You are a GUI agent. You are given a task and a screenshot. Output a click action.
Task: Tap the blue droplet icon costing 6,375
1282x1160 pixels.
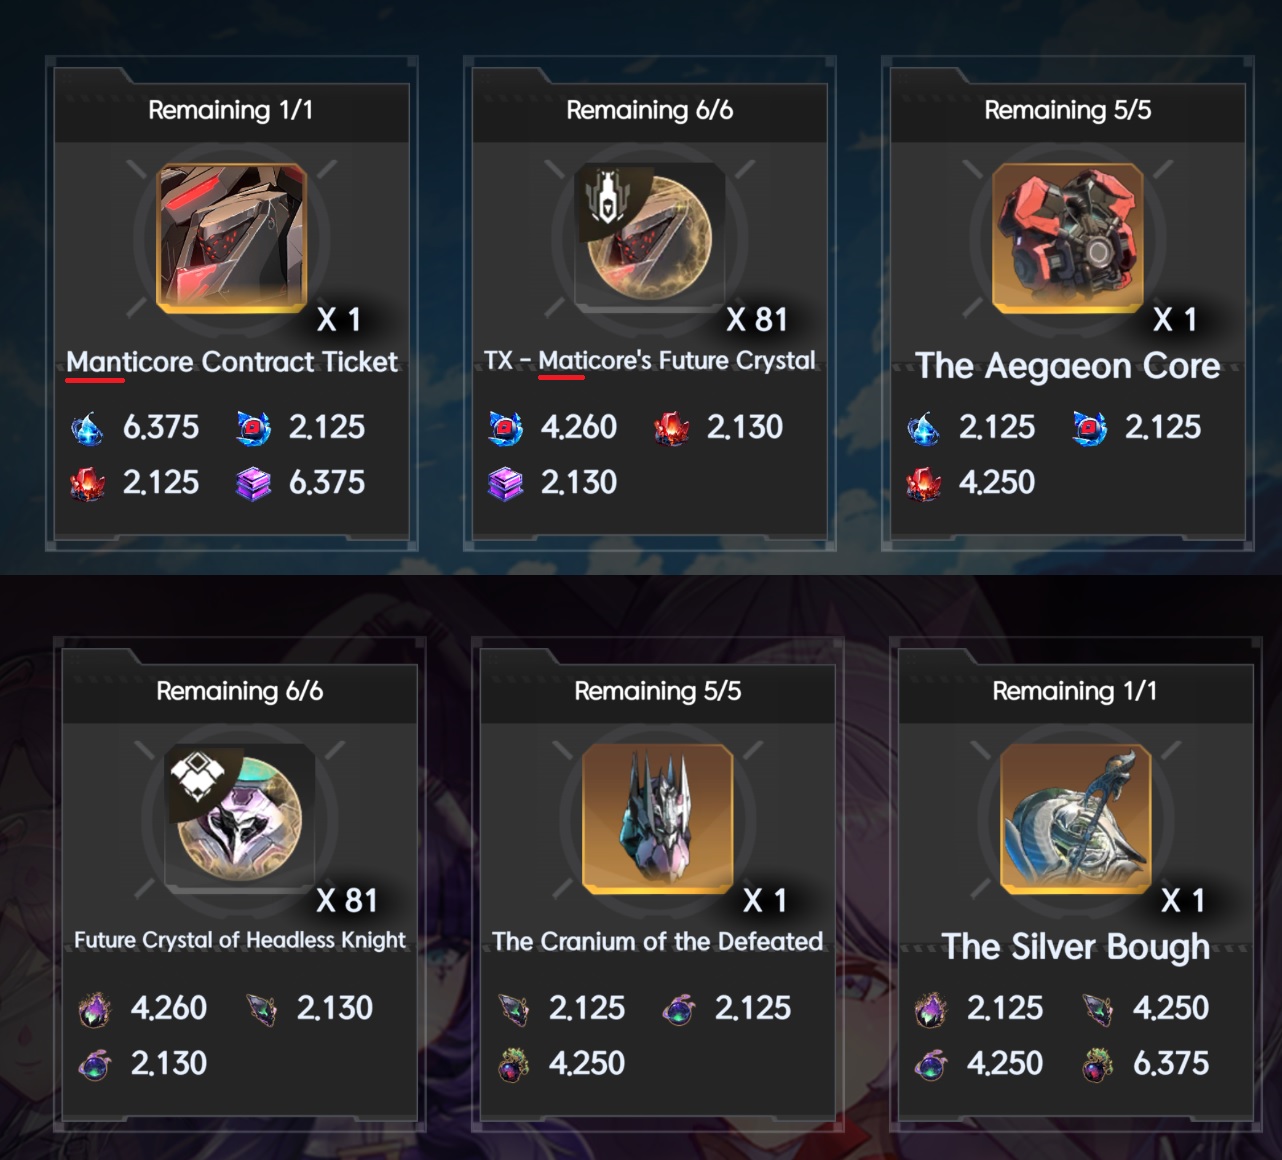(x=87, y=429)
